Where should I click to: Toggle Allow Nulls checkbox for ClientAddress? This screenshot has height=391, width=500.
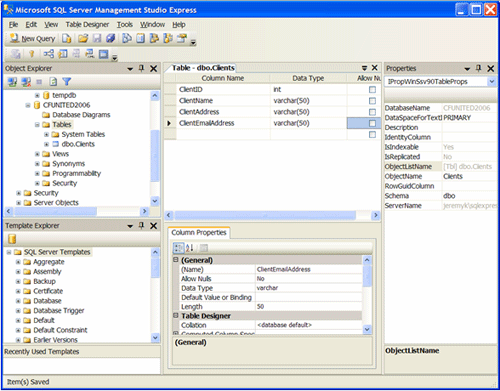point(372,112)
